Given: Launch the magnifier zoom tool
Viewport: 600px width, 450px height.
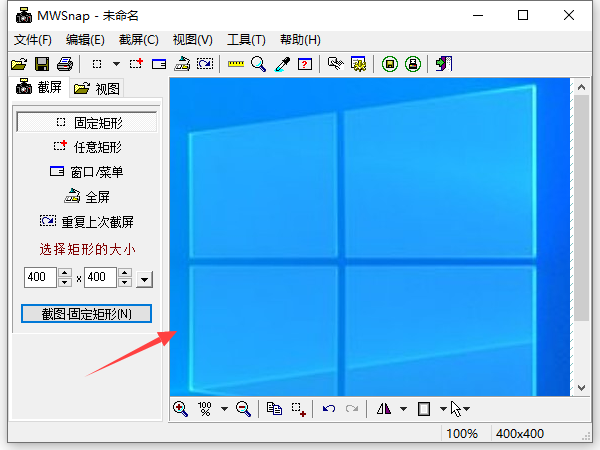Looking at the screenshot, I should pos(259,64).
